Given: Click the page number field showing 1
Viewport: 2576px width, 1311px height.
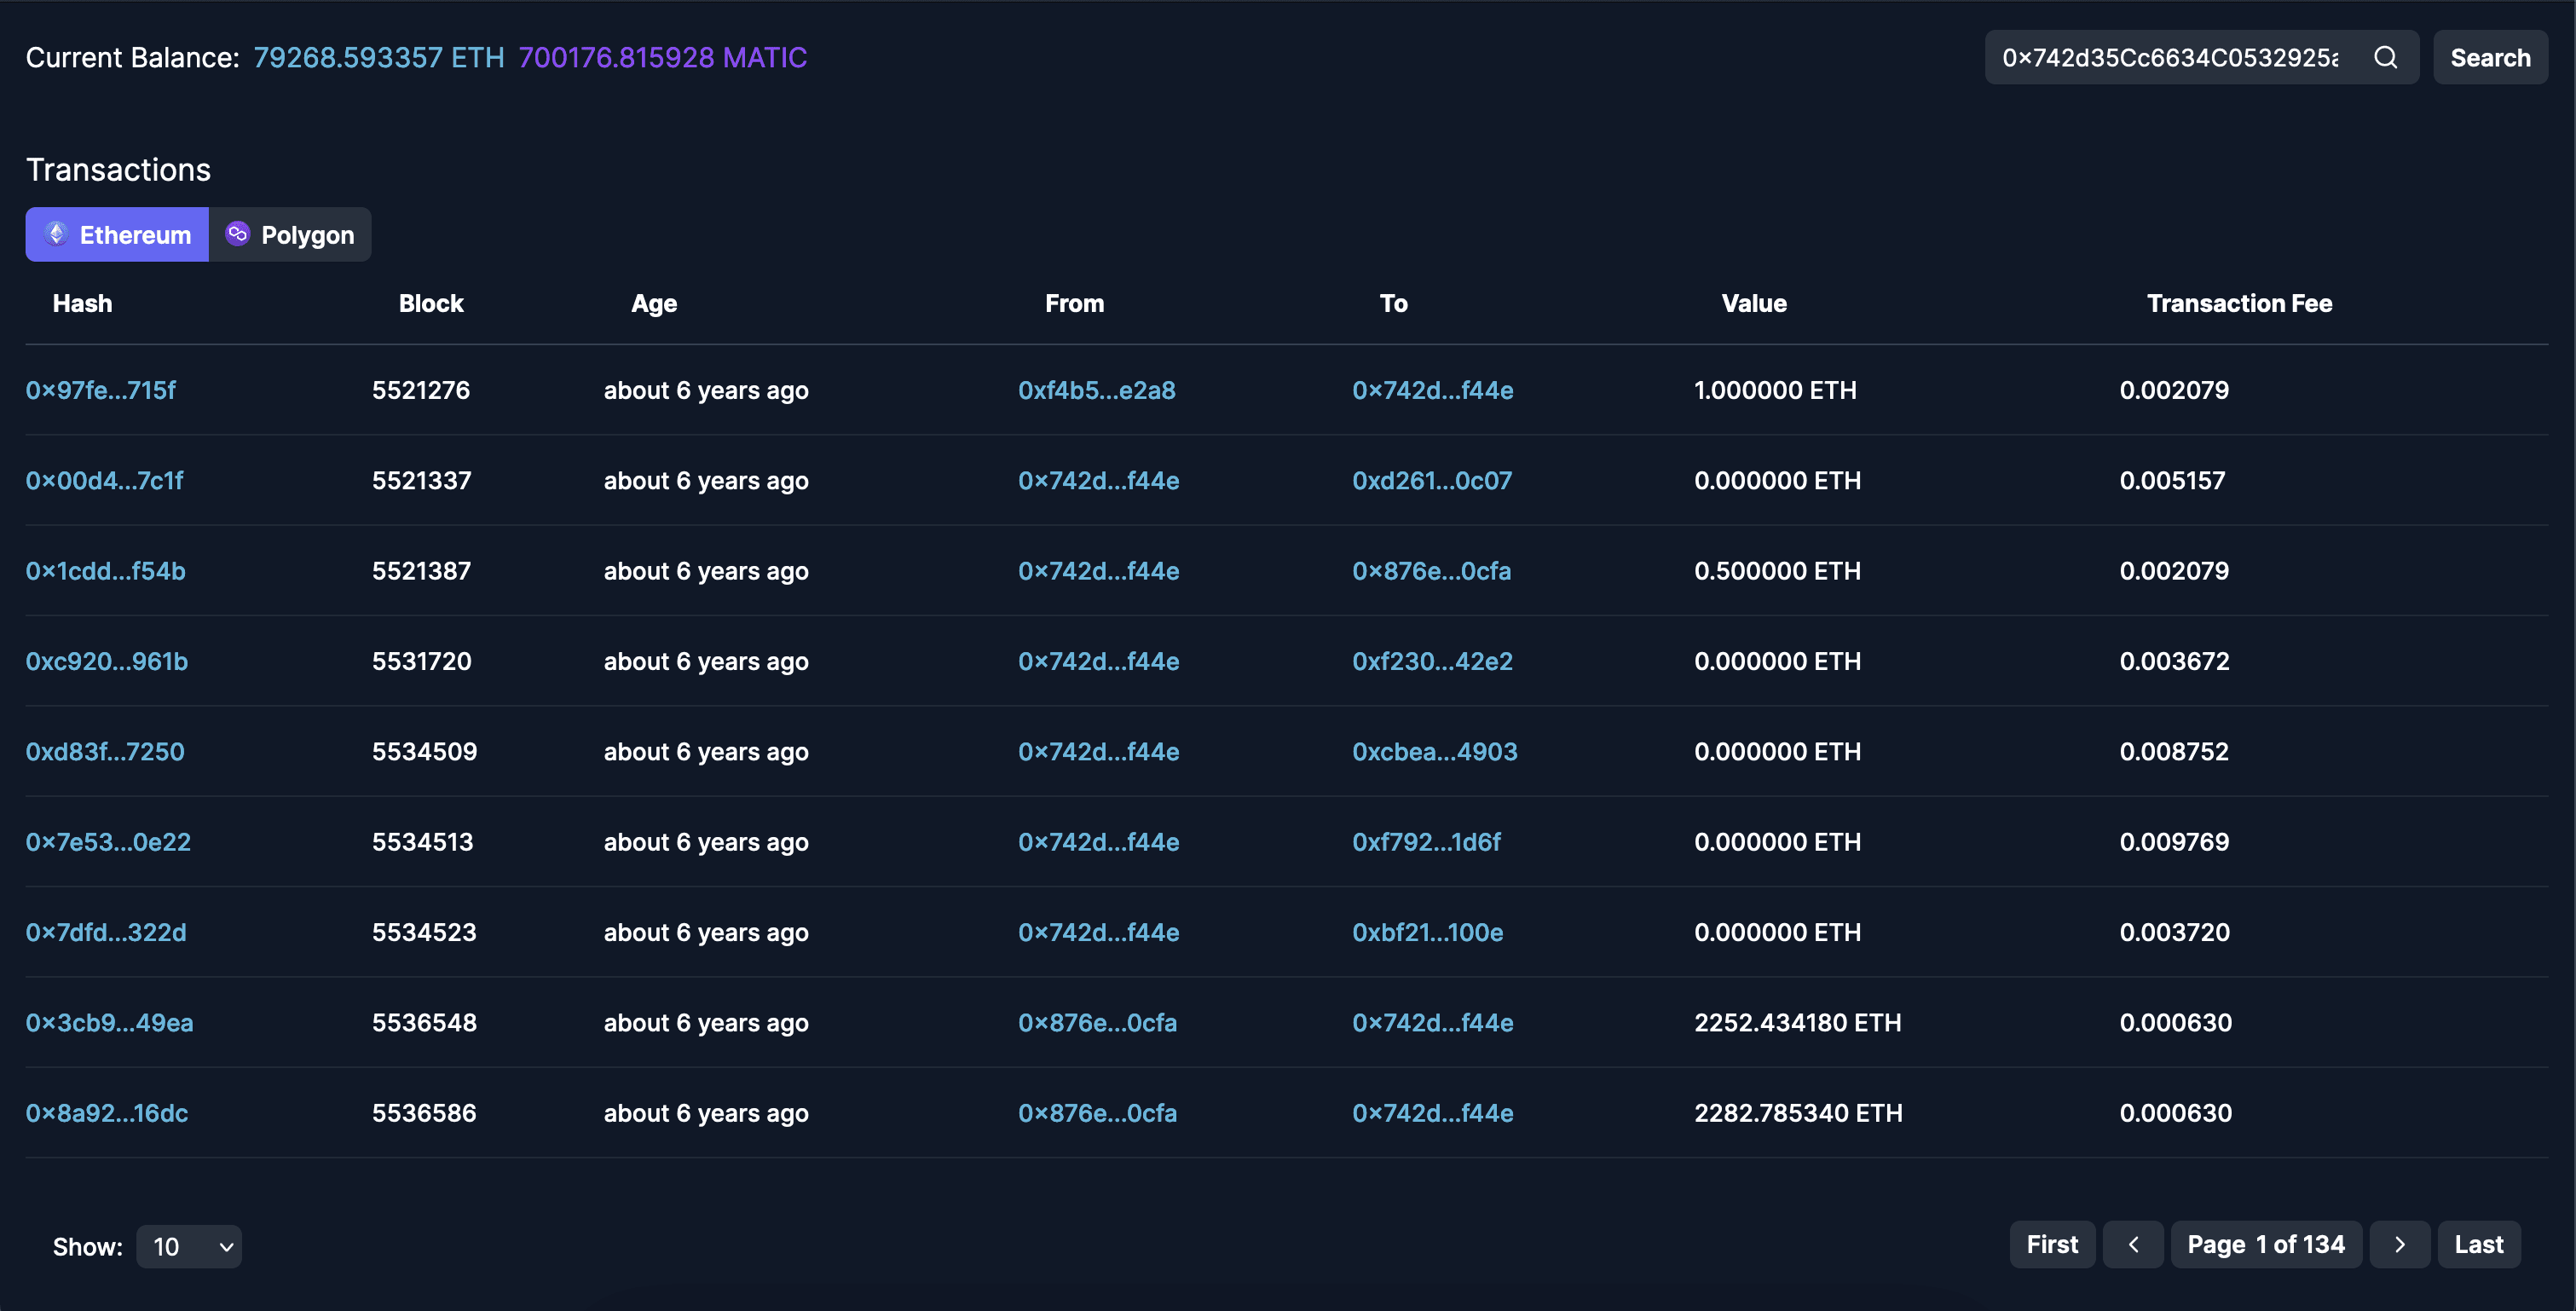Looking at the screenshot, I should tap(2262, 1245).
